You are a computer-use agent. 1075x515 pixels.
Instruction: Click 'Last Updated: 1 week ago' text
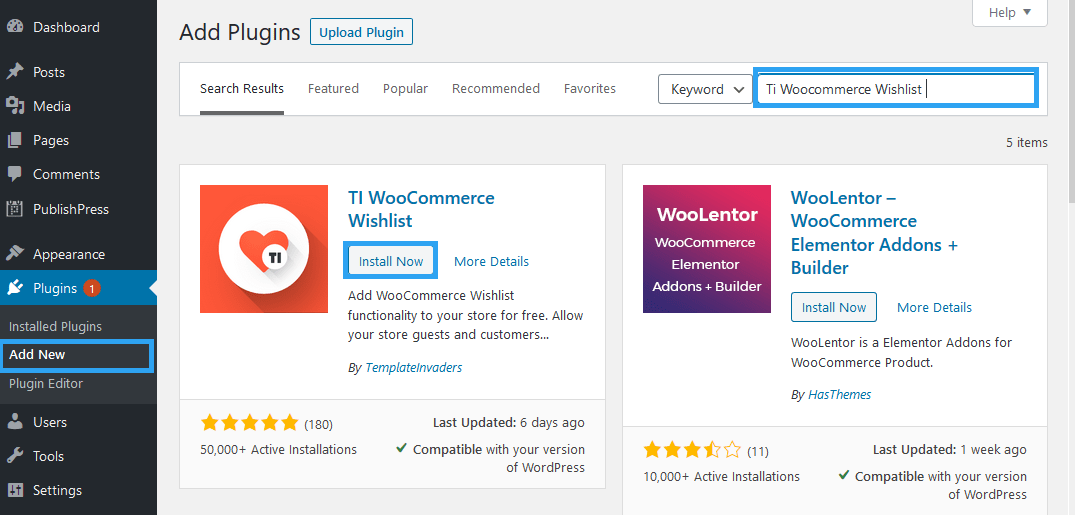point(950,450)
